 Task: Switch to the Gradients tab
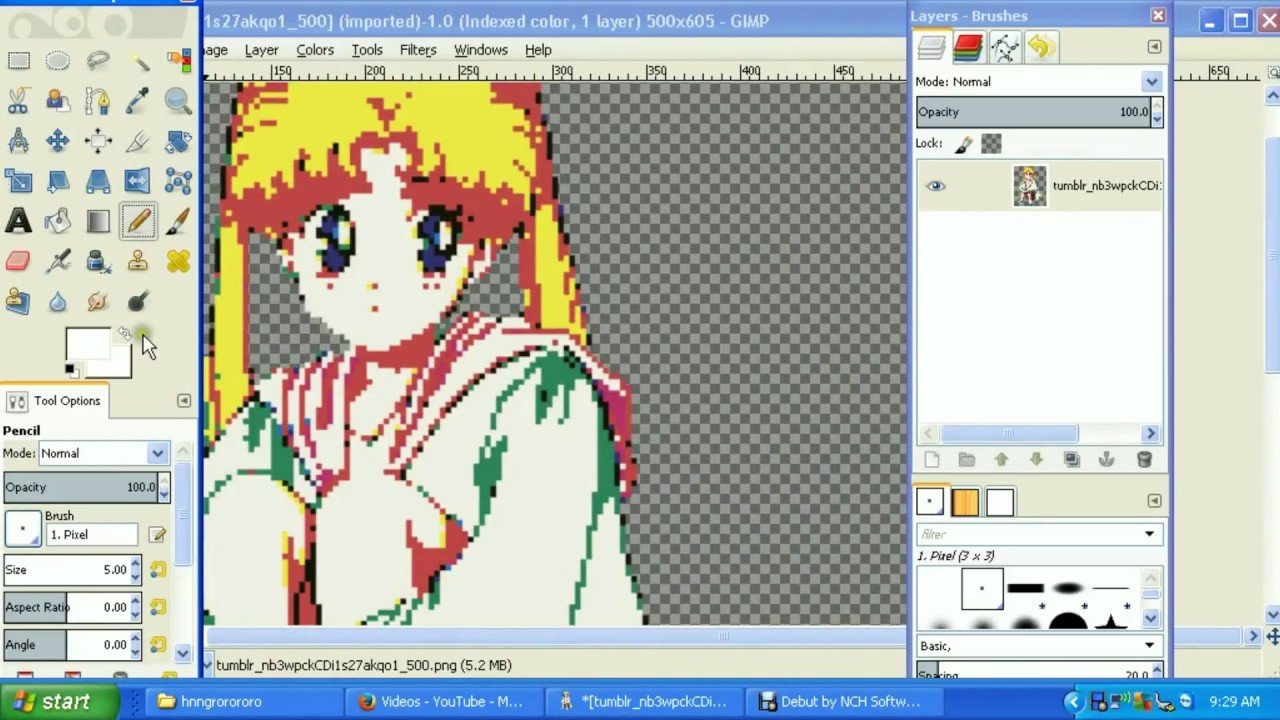[x=1000, y=502]
